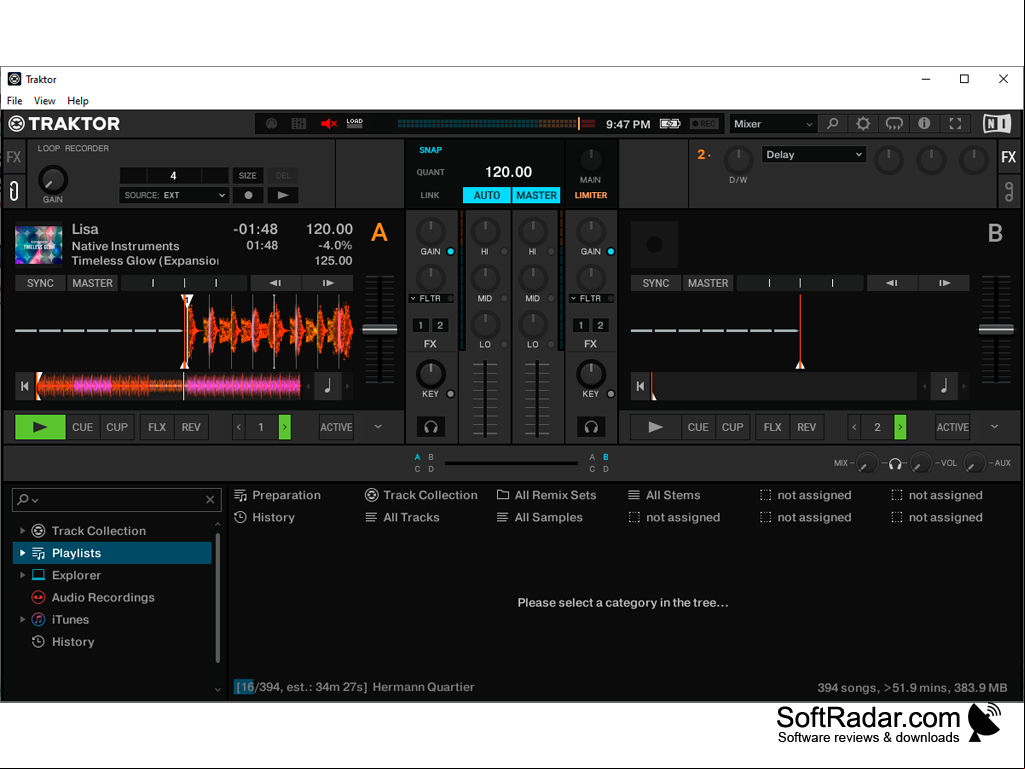Jump to track start on deck A
The image size is (1025, 769).
pos(24,386)
